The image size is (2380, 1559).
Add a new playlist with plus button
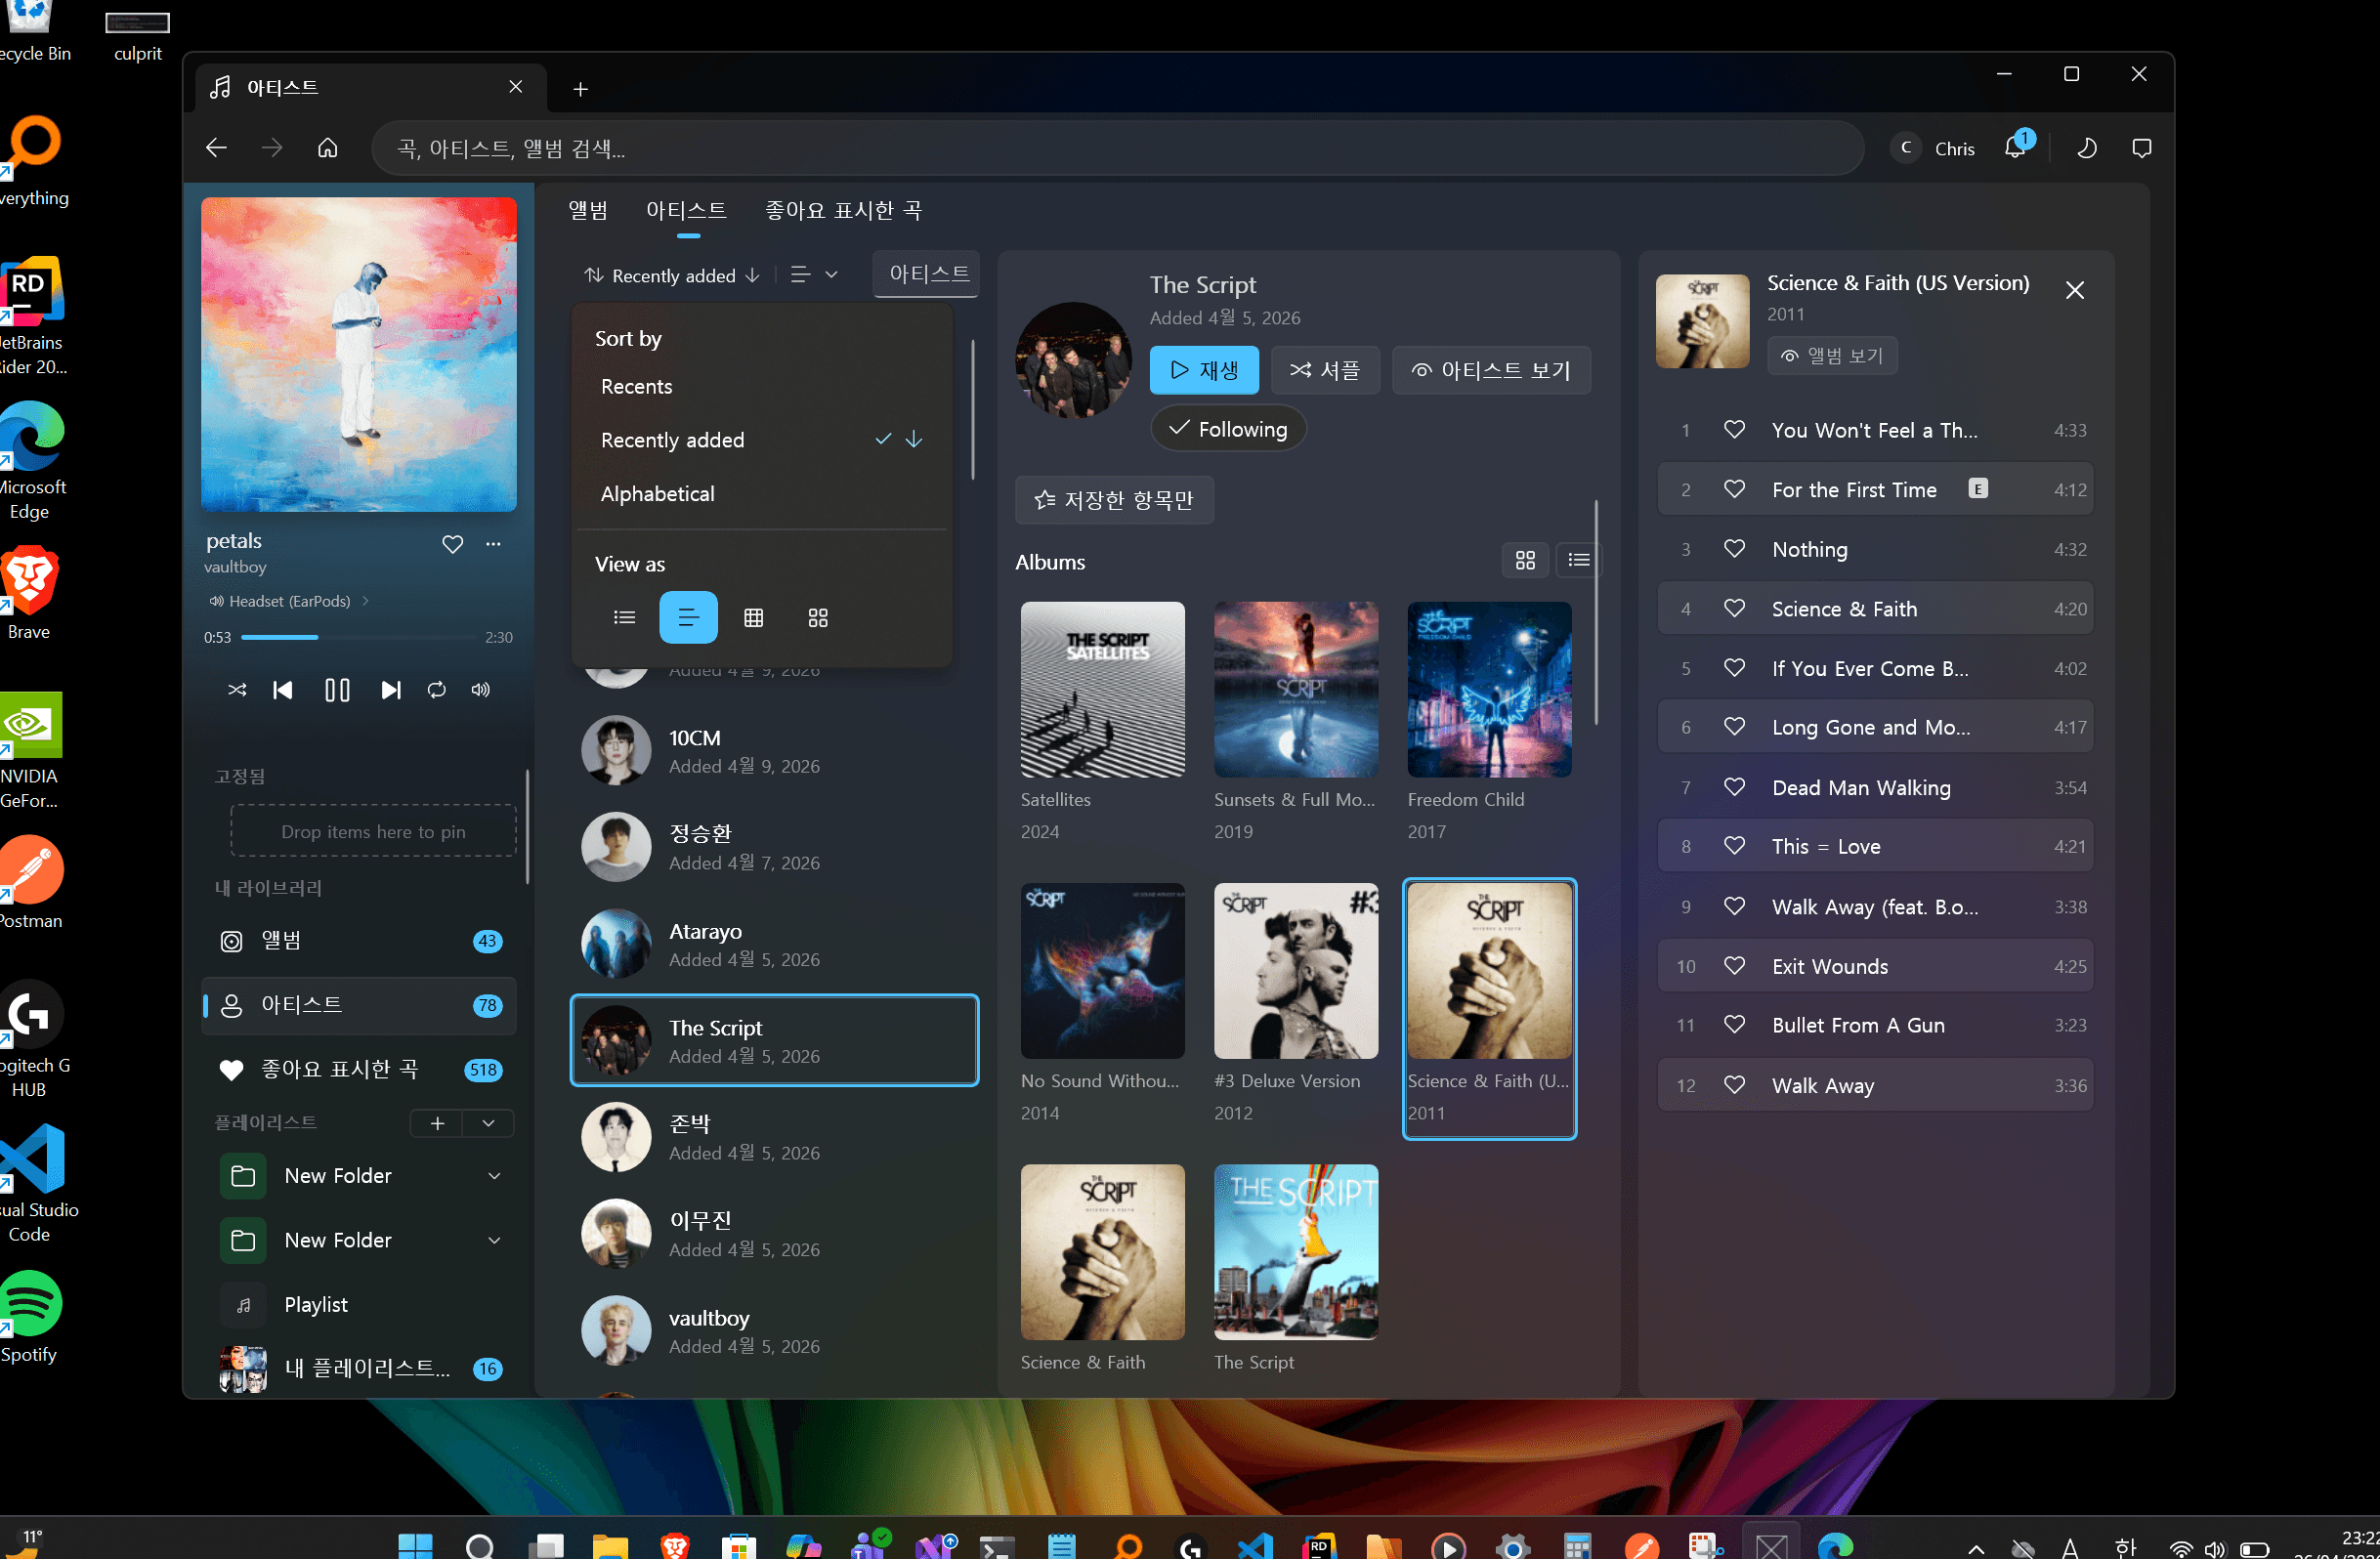[437, 1123]
